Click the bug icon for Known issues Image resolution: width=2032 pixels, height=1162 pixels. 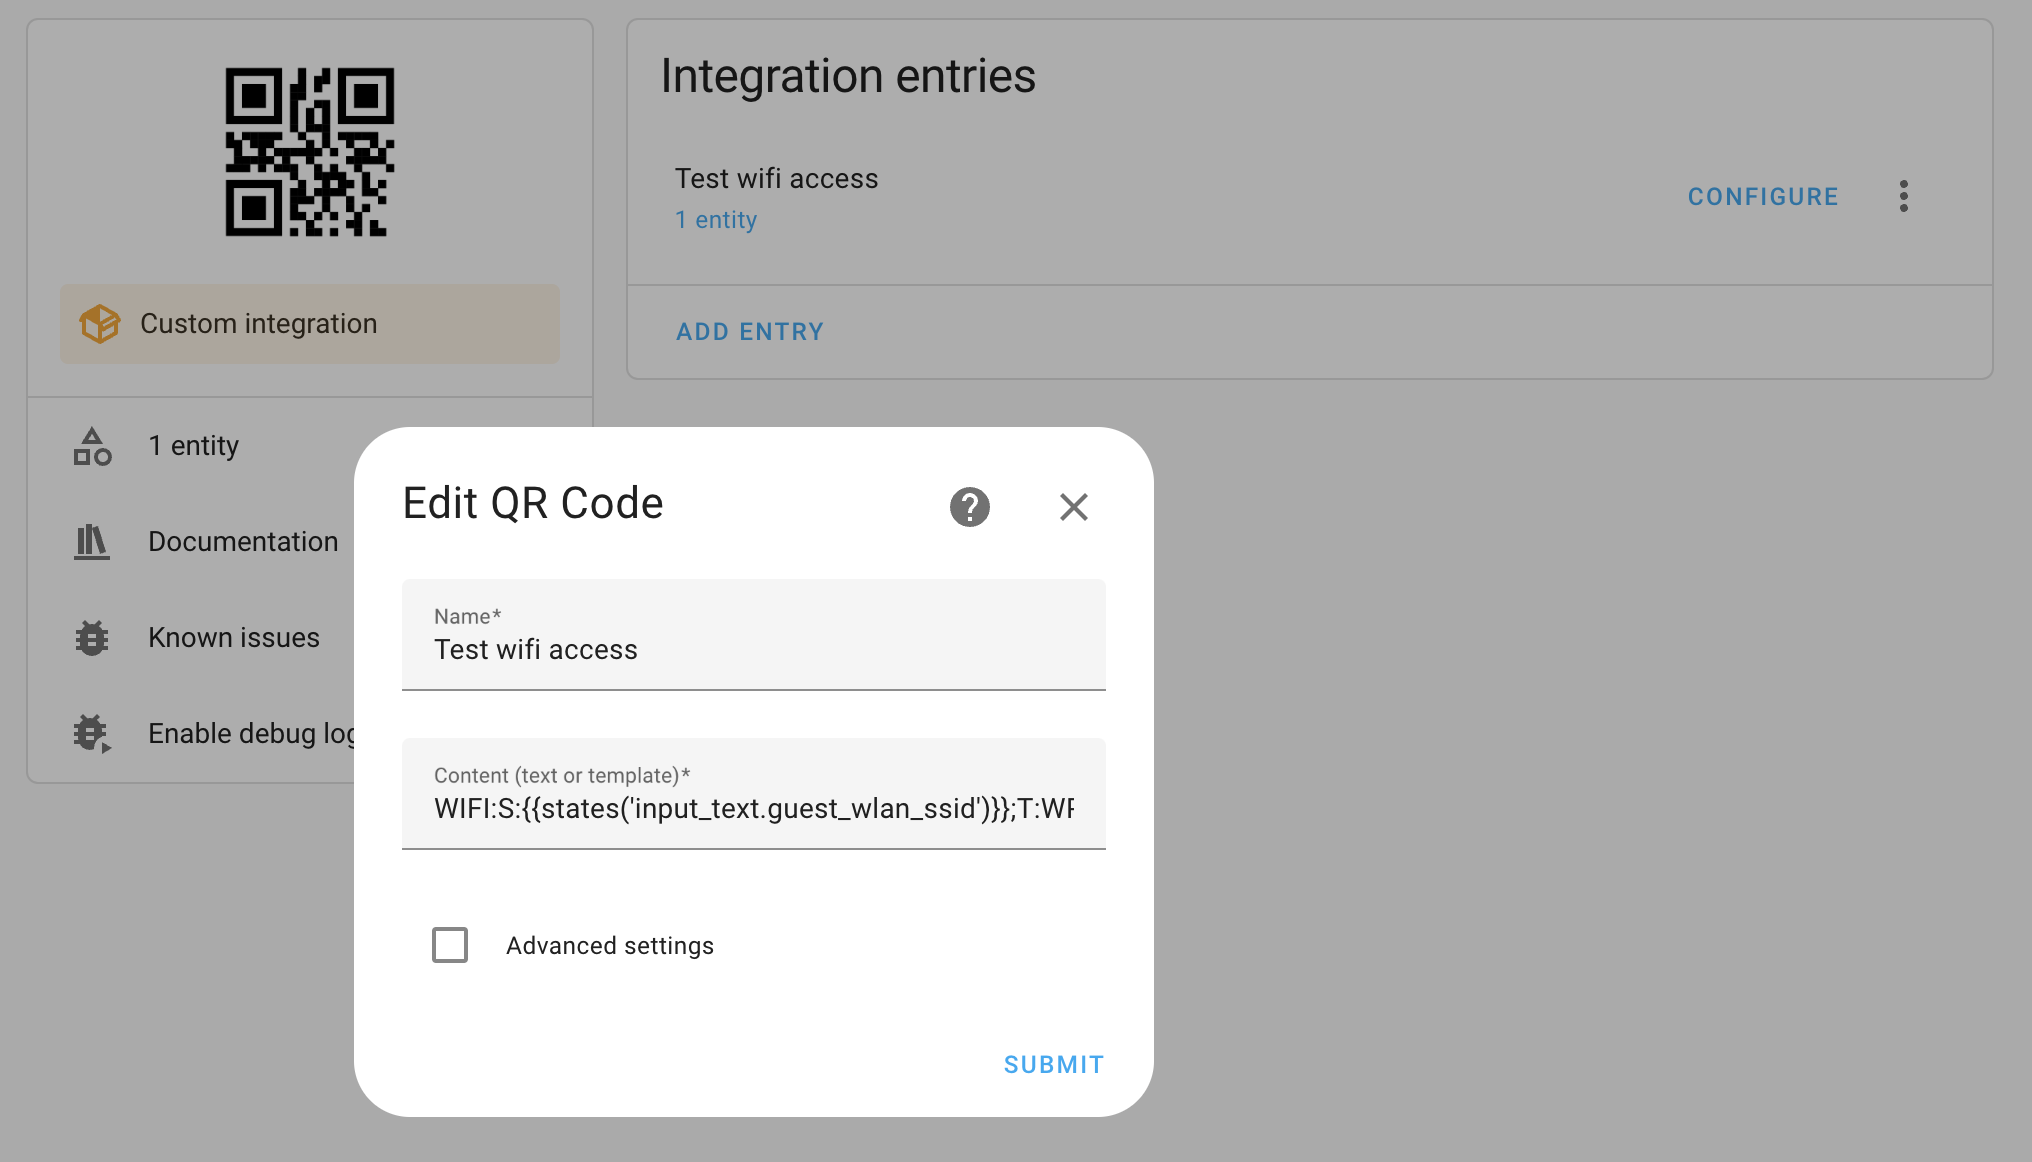tap(91, 638)
